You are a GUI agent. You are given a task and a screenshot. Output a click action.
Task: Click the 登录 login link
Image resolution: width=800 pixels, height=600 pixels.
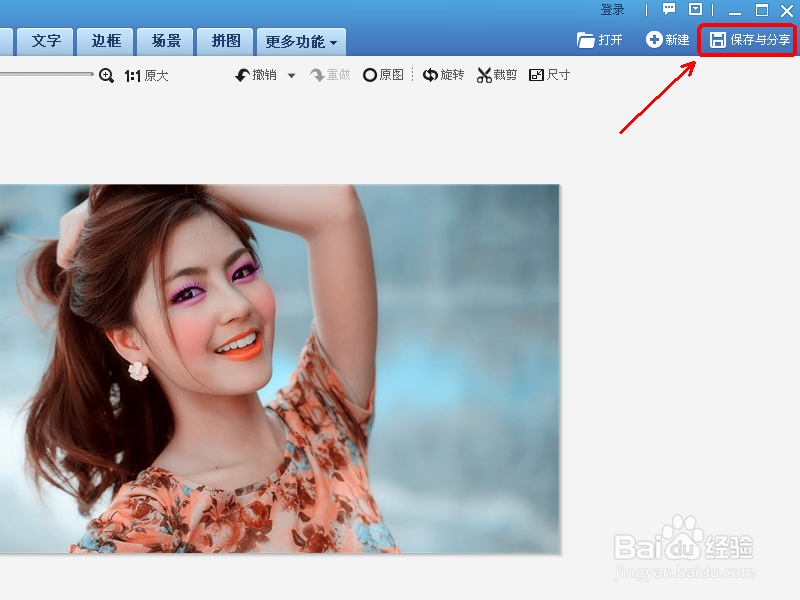[612, 10]
